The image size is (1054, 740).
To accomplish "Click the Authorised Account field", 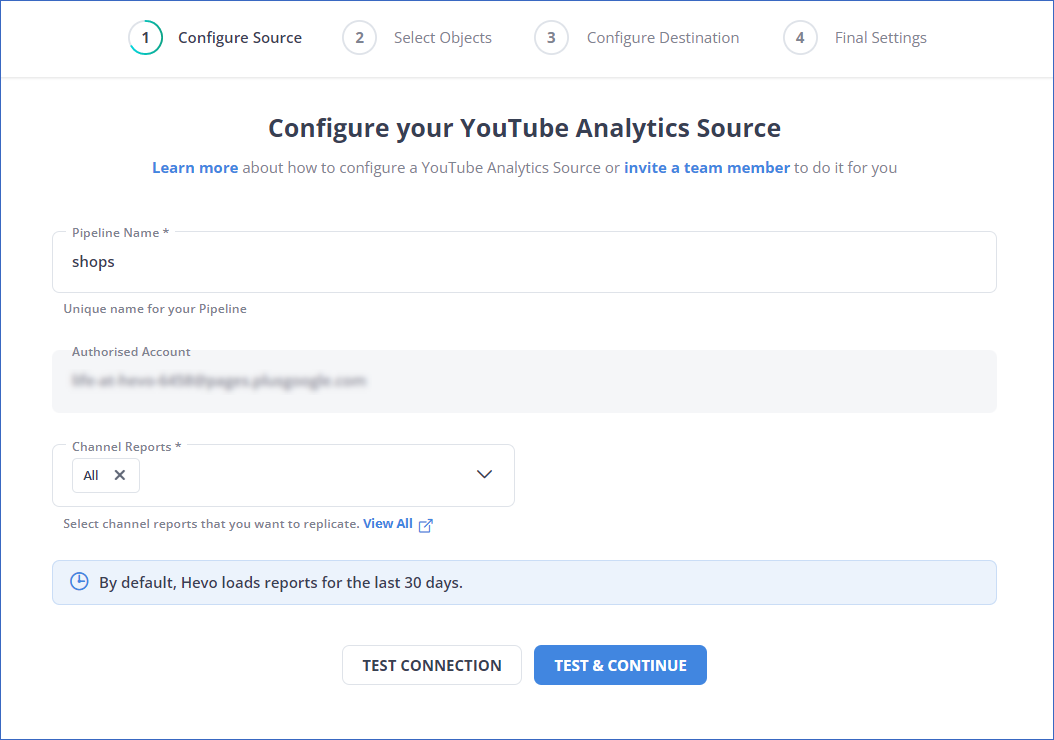I will (x=524, y=381).
